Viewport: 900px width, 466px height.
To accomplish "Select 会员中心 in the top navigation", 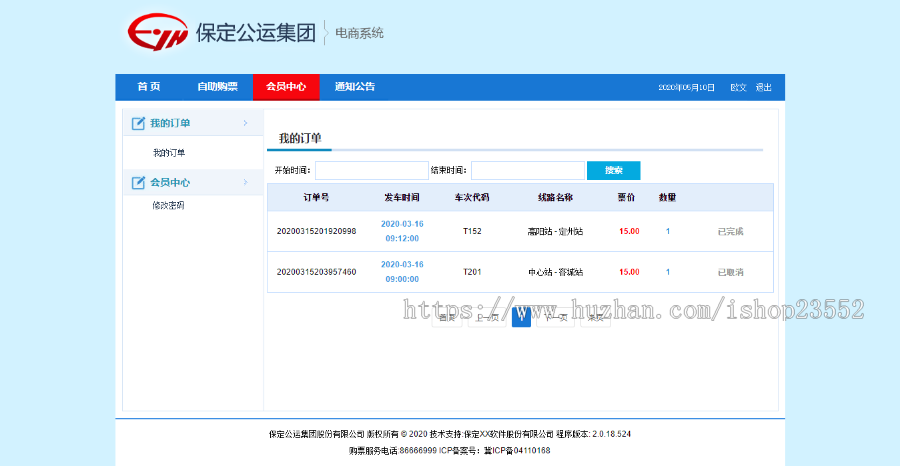I will click(286, 87).
